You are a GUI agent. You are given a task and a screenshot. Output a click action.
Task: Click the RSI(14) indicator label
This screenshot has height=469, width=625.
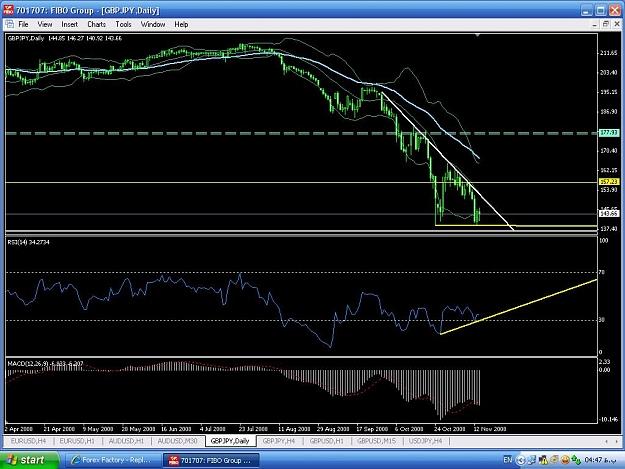click(x=28, y=242)
